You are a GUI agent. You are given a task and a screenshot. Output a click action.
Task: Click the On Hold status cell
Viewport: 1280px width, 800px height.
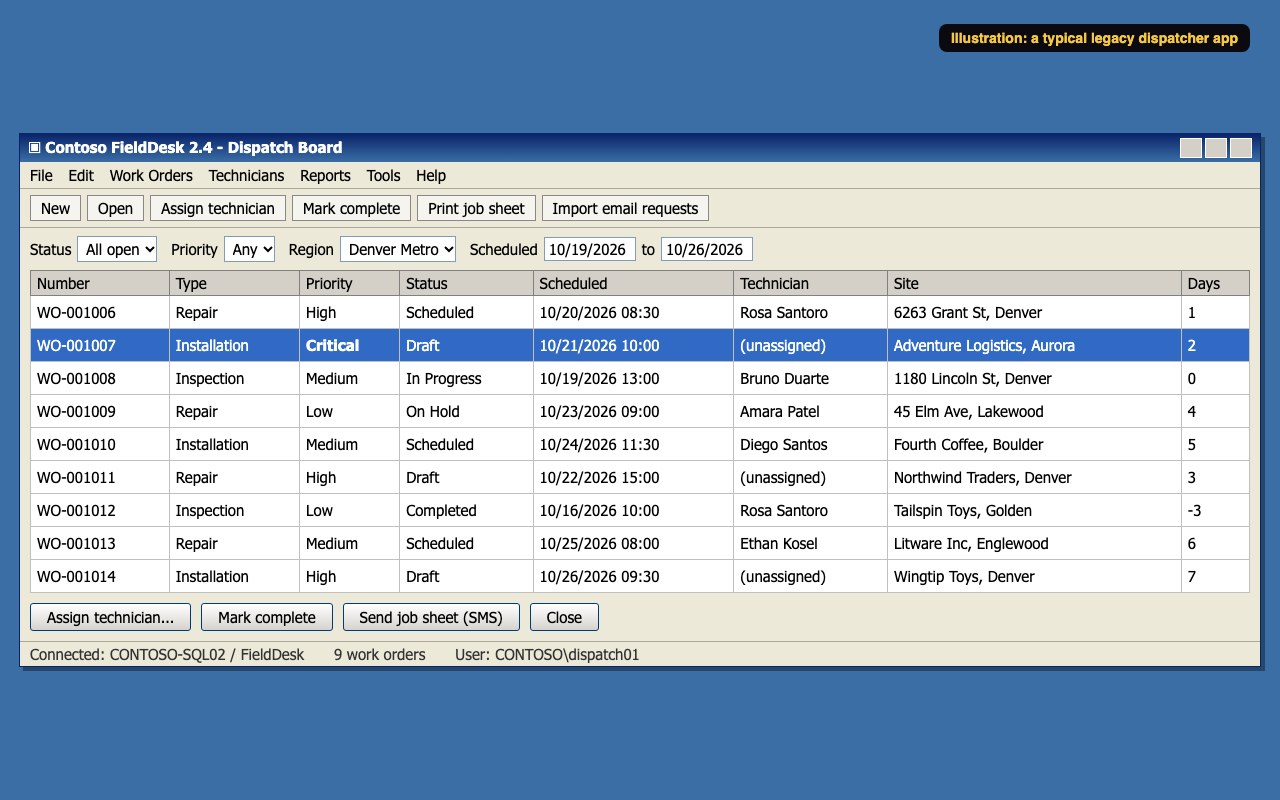466,411
